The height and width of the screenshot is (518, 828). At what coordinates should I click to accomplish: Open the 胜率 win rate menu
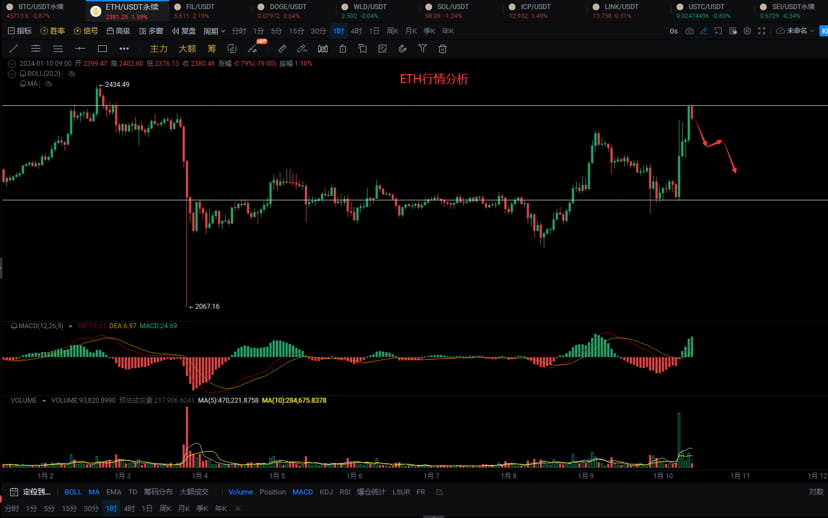(52, 31)
